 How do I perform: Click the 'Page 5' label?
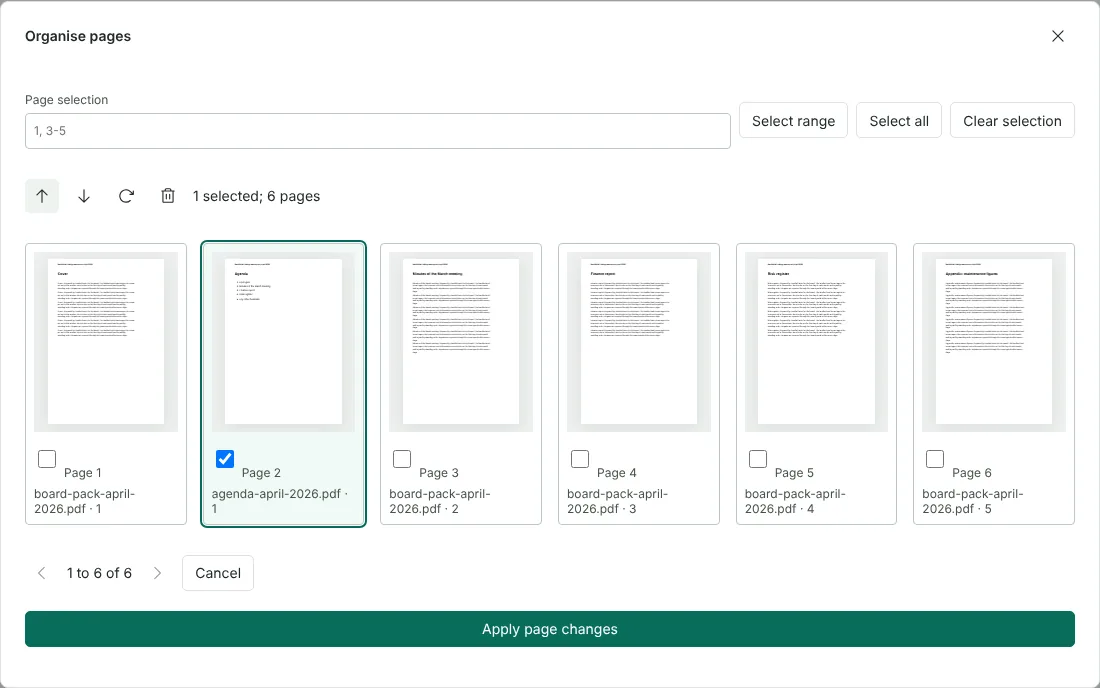coord(794,473)
